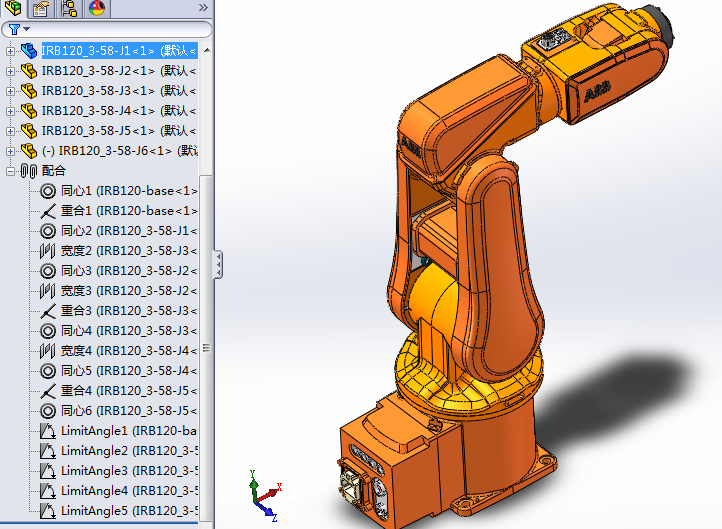722x529 pixels.
Task: Click the IRB120_3-58-J4 part icon
Action: (x=29, y=110)
